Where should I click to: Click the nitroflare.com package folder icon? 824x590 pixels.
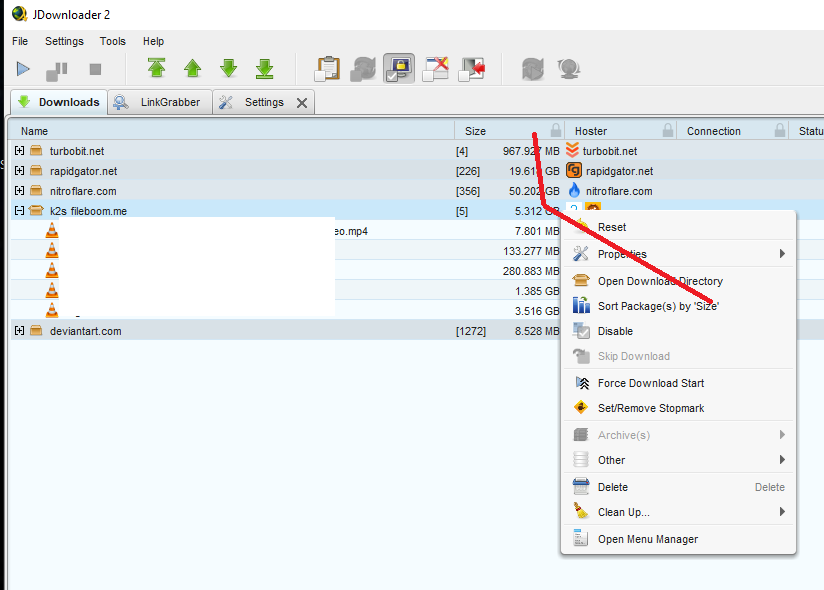click(x=36, y=191)
